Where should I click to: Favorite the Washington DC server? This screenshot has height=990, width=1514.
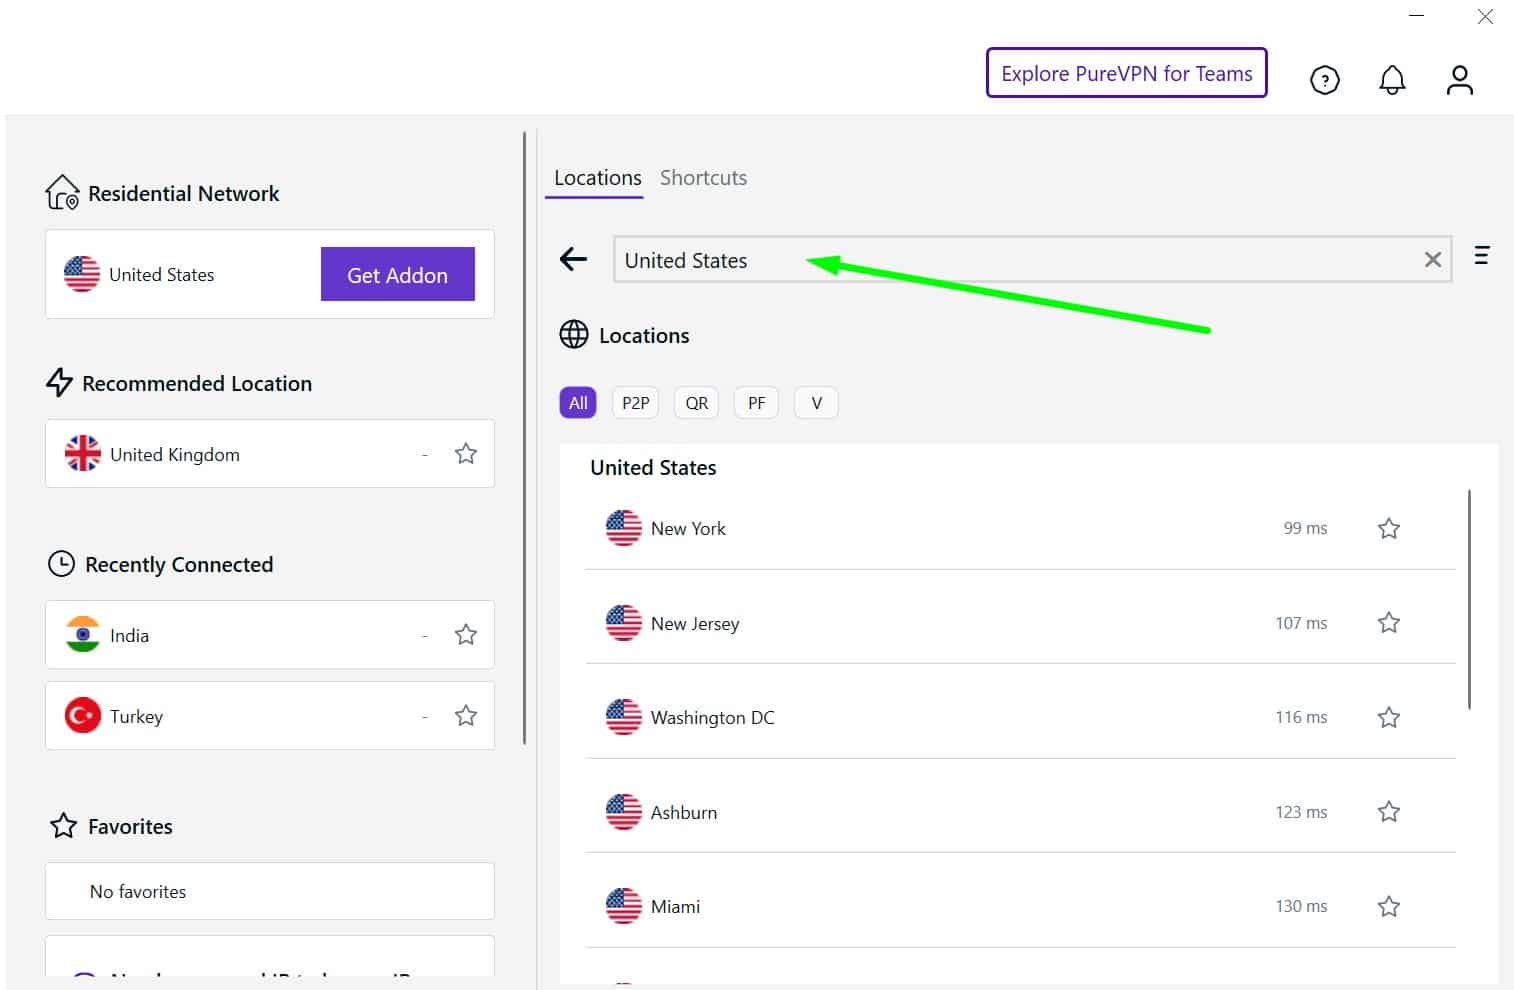pos(1388,717)
